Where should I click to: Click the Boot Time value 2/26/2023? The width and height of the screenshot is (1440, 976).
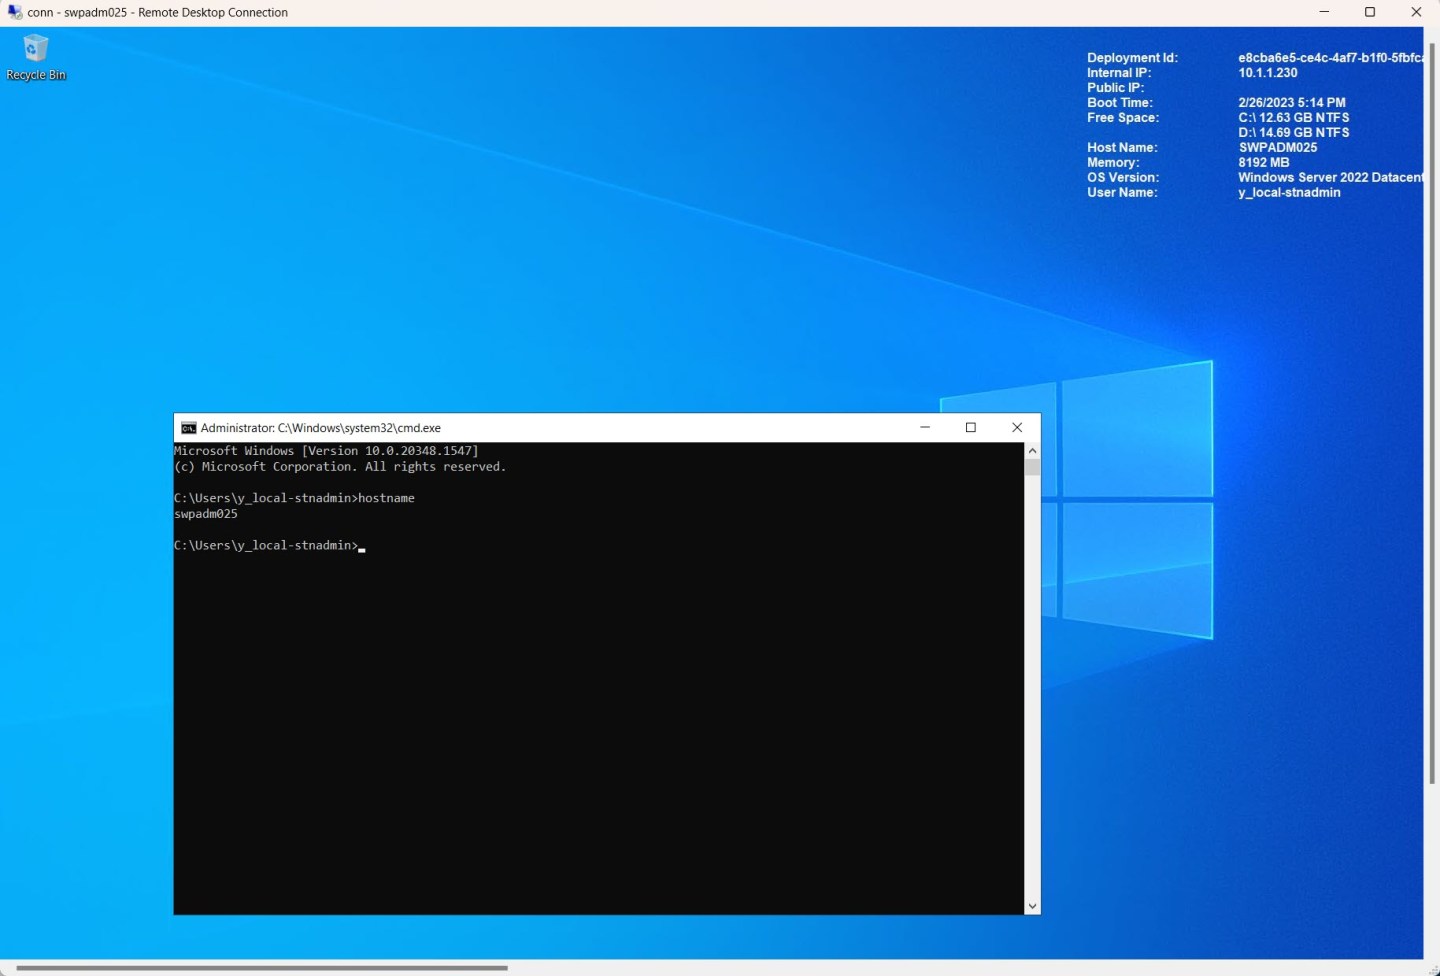1292,103
